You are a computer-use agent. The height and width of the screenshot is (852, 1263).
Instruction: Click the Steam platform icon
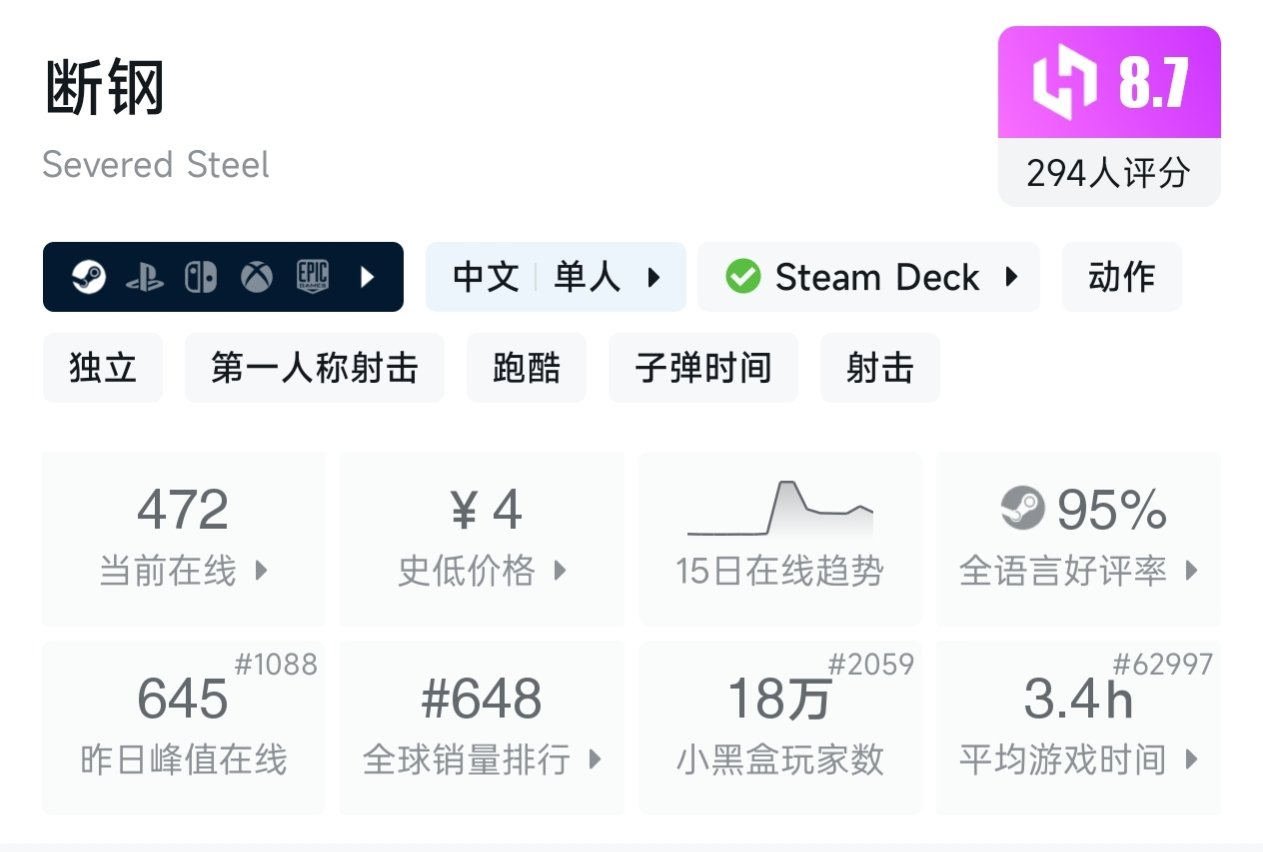[88, 277]
